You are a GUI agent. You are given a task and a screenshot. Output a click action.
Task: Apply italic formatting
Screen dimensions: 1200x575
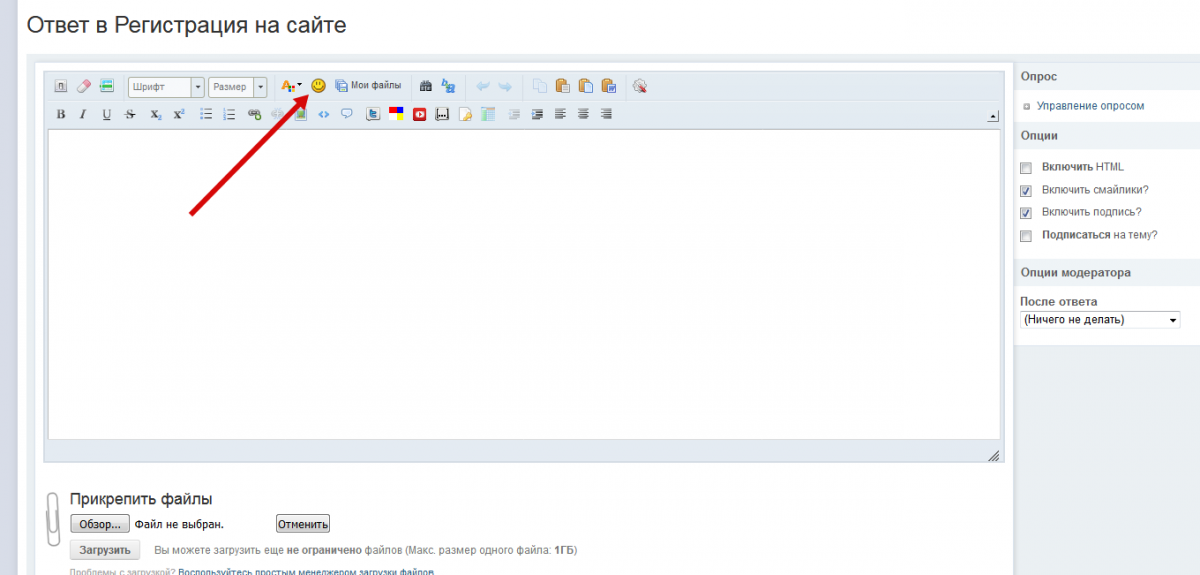(x=83, y=114)
